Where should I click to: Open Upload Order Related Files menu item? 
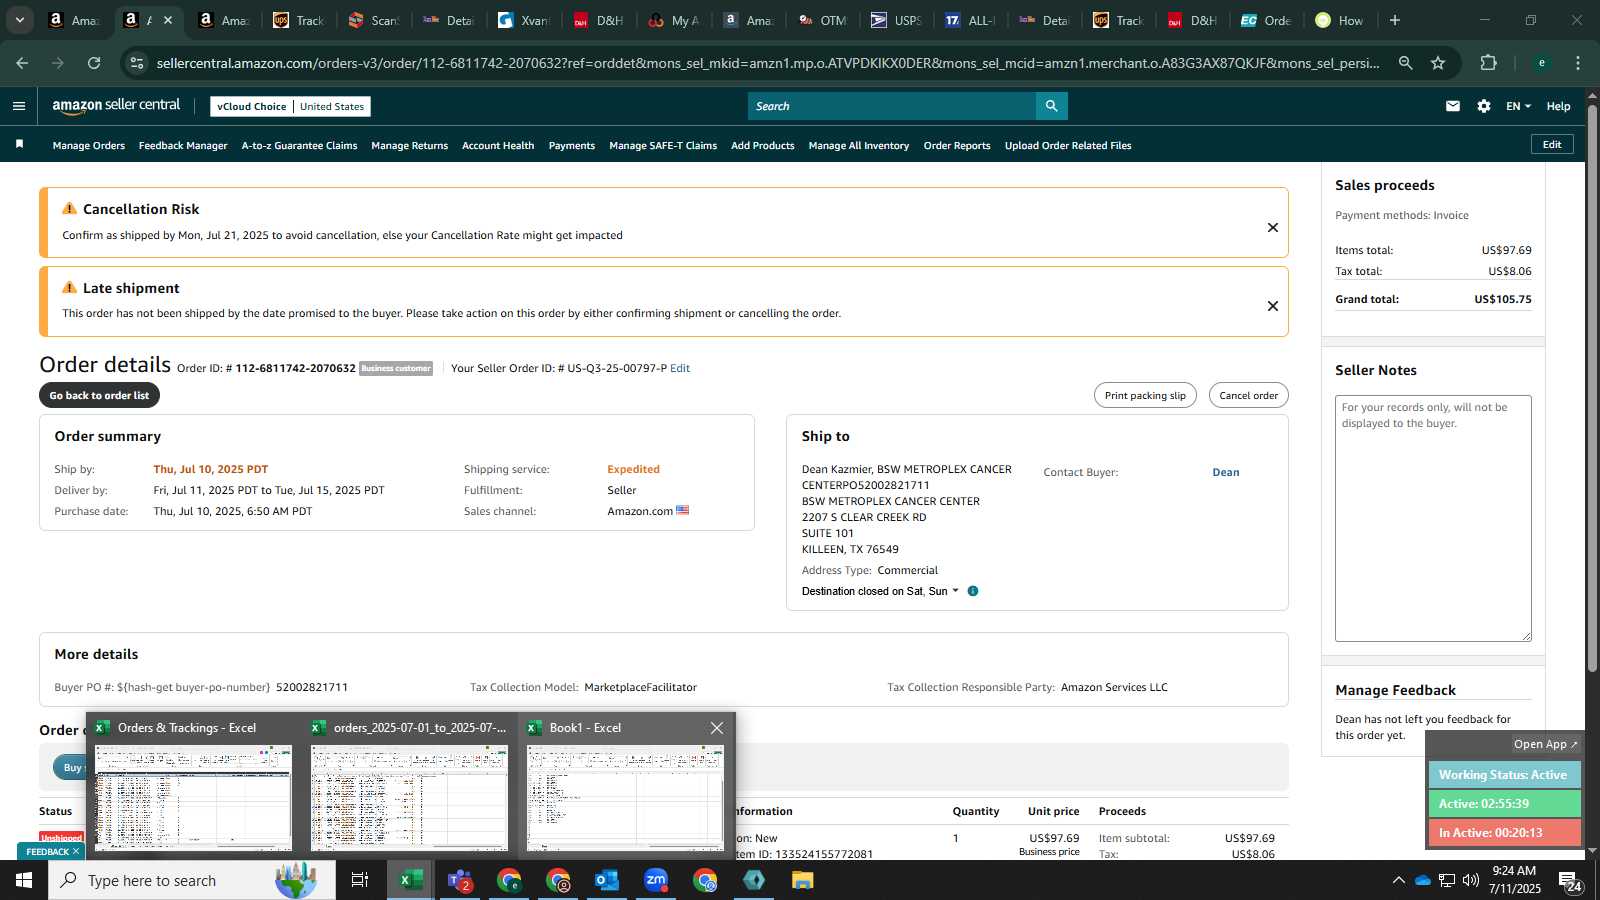(x=1068, y=145)
